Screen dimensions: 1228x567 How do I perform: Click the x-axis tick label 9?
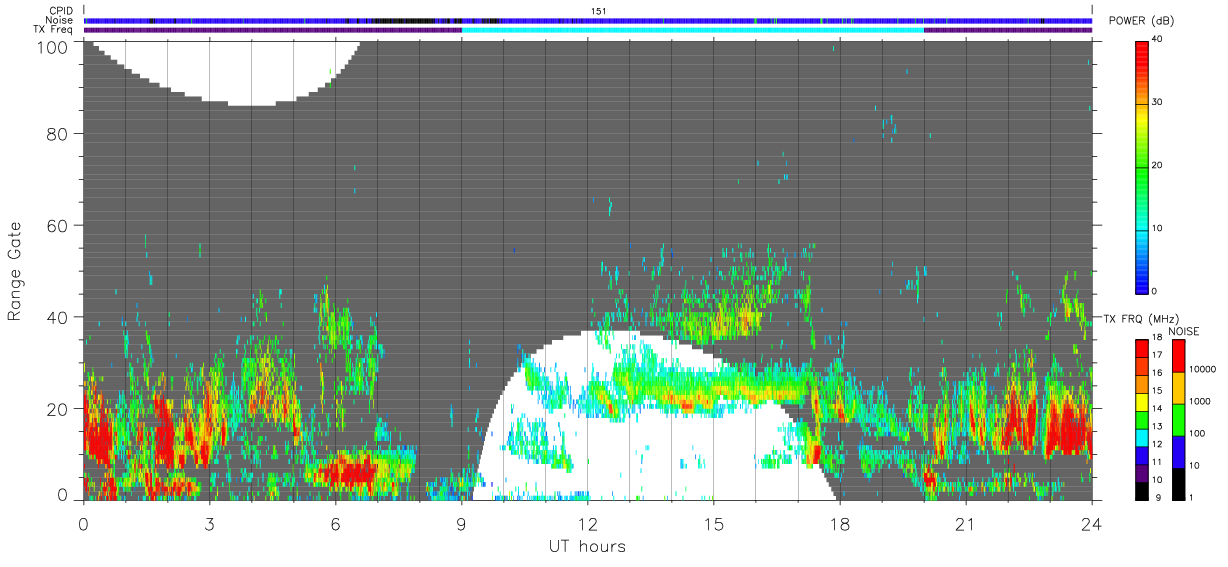tap(461, 523)
